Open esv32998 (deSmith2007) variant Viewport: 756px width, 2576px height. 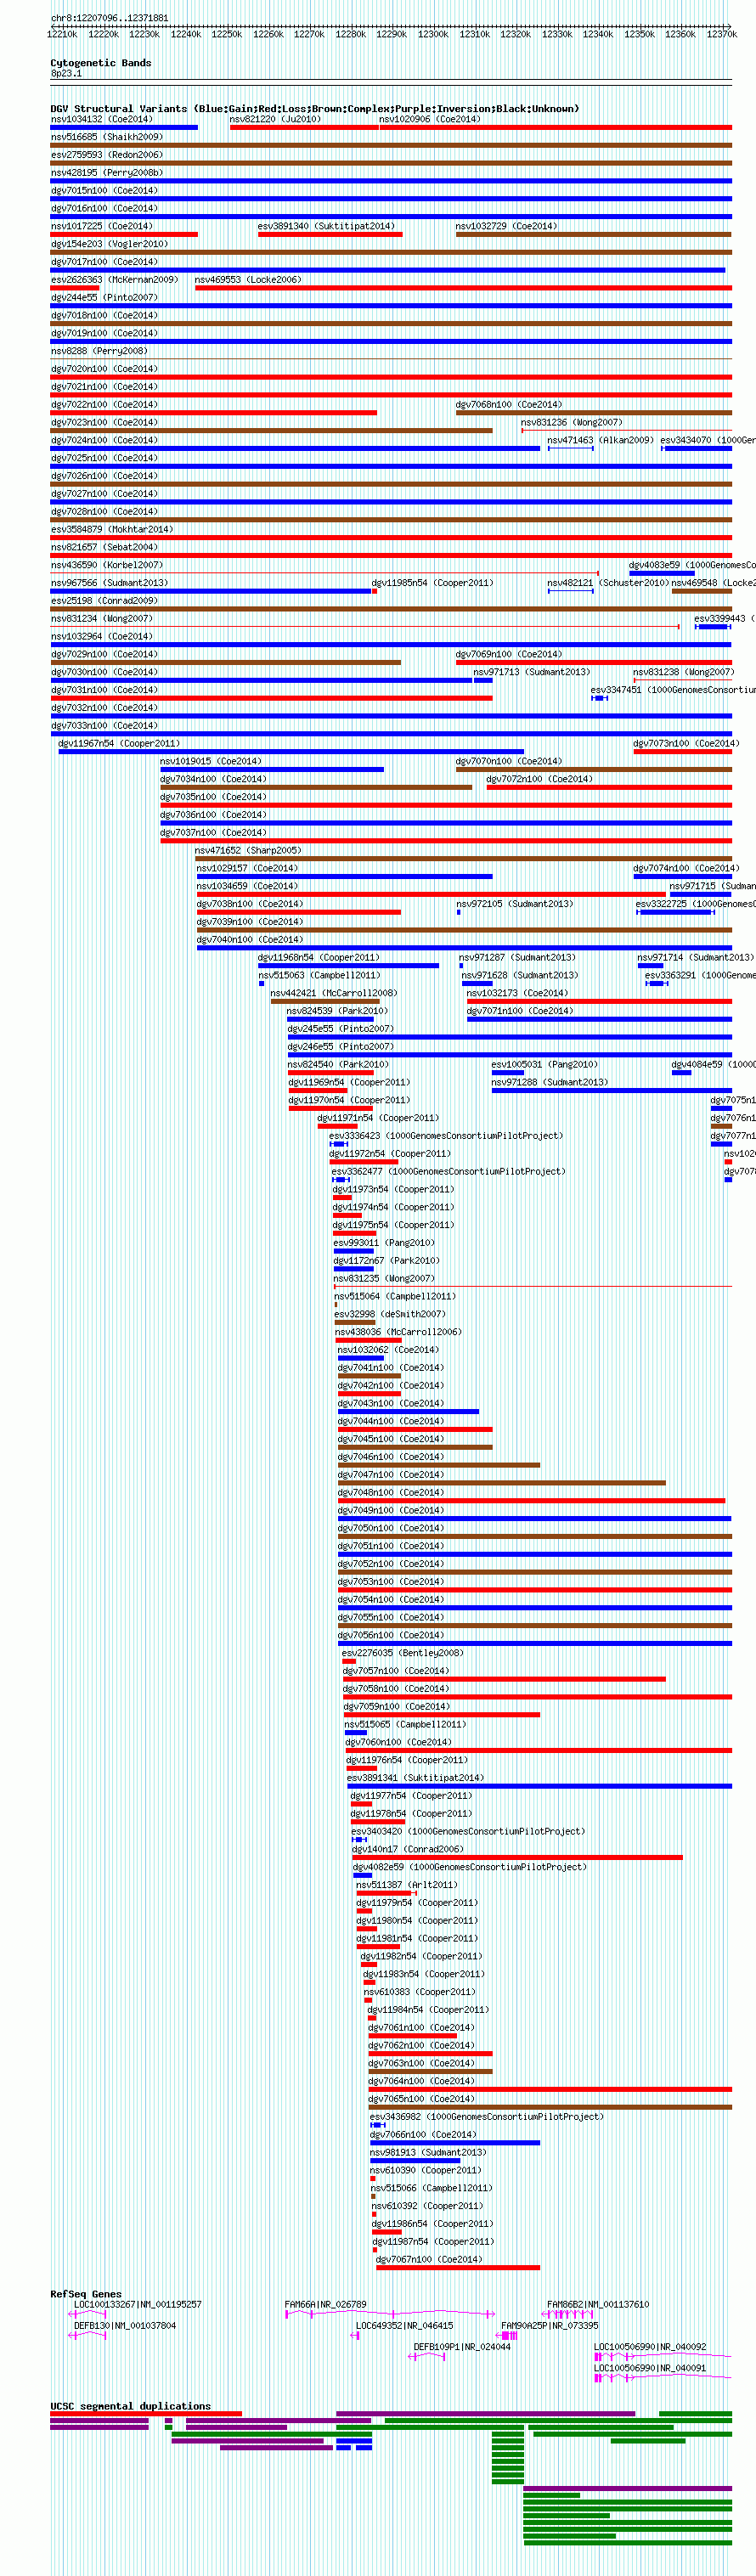click(390, 1314)
